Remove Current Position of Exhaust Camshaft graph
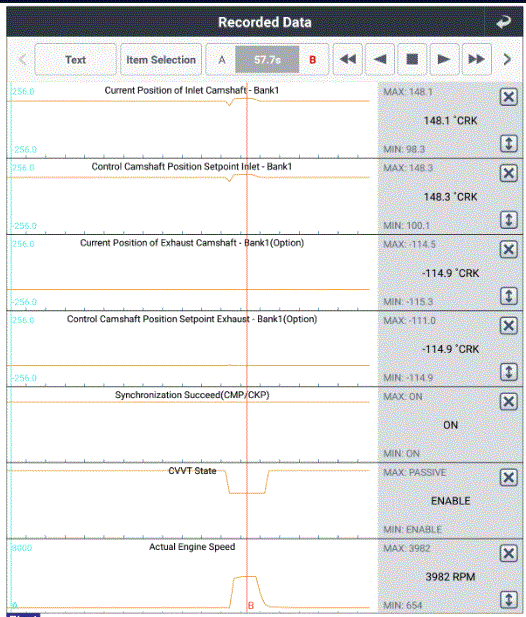Image resolution: width=526 pixels, height=617 pixels. pos(509,249)
